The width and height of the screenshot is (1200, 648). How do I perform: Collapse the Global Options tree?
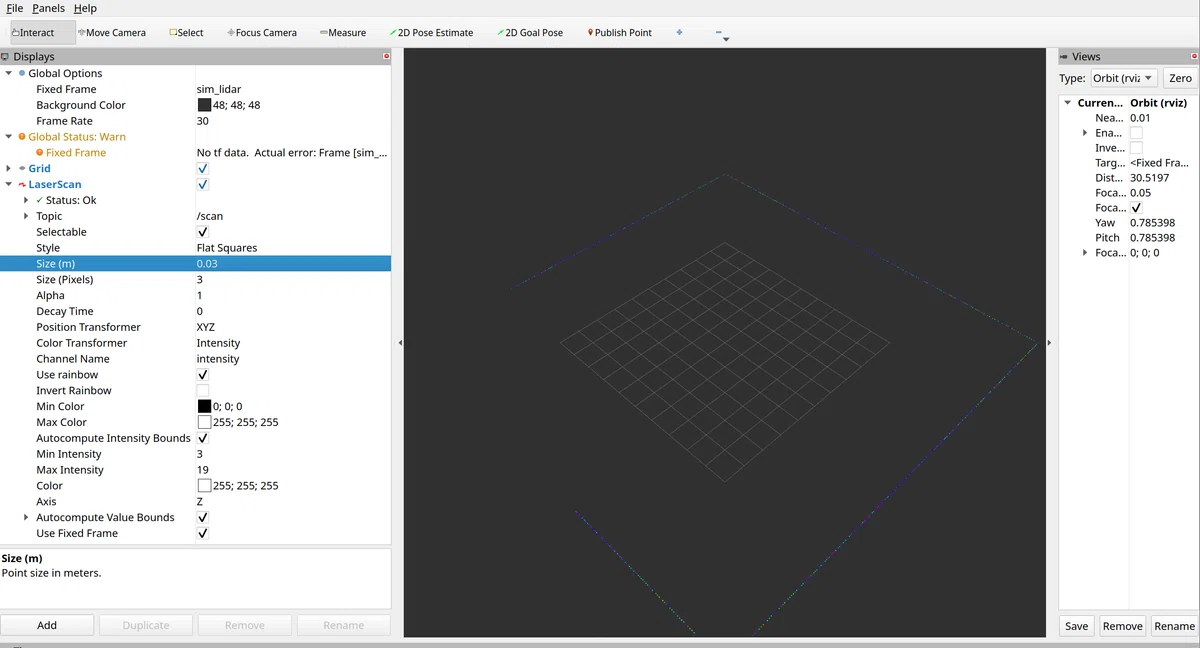(9, 73)
